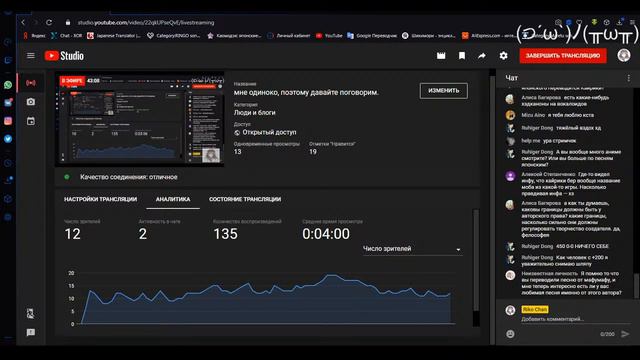640x360 pixels.
Task: Expand the Число зрителей metric dropdown
Action: [x=412, y=249]
